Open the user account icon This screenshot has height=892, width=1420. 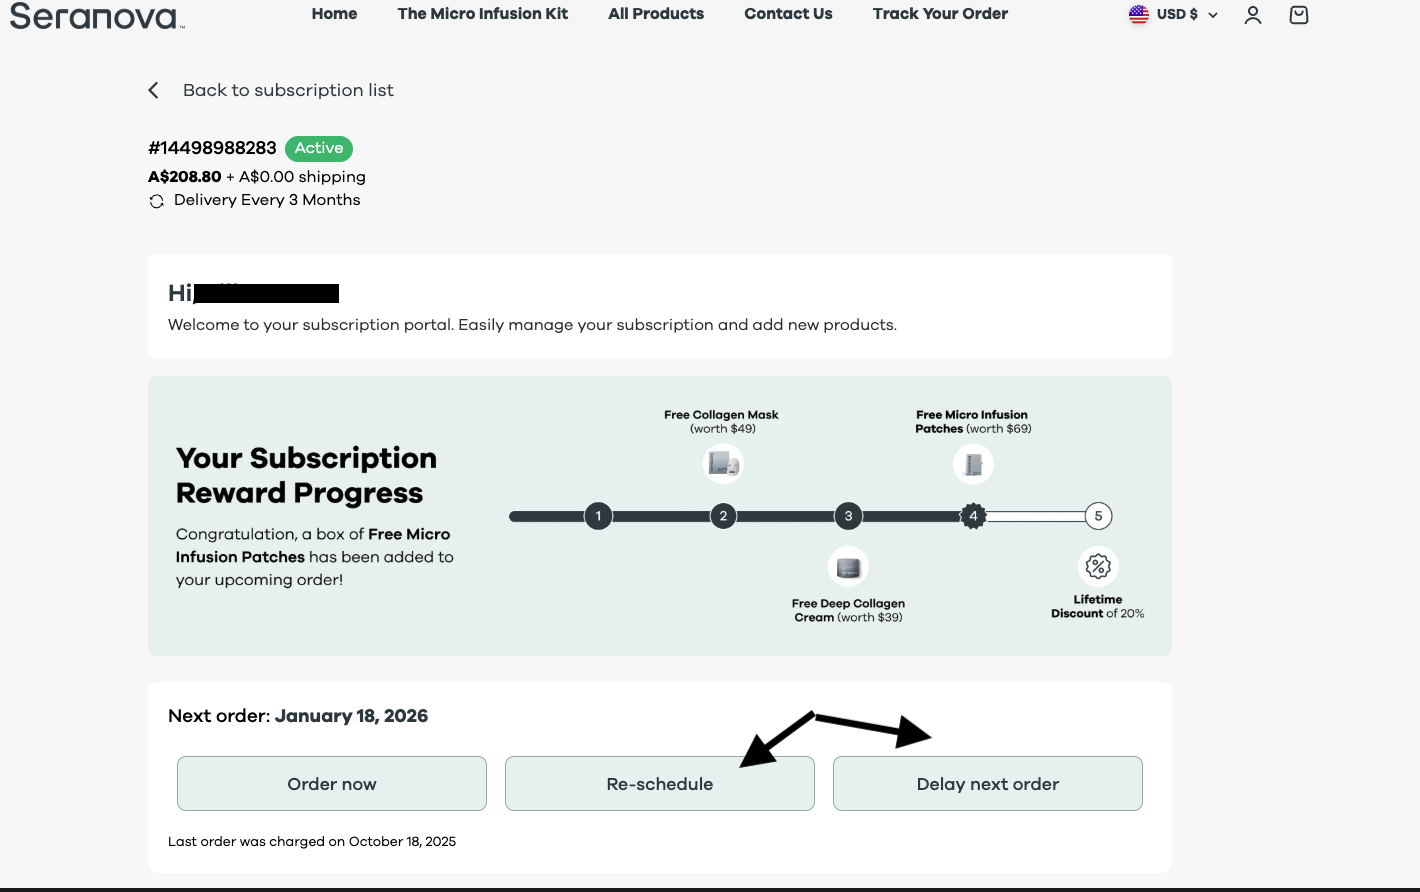(1253, 15)
